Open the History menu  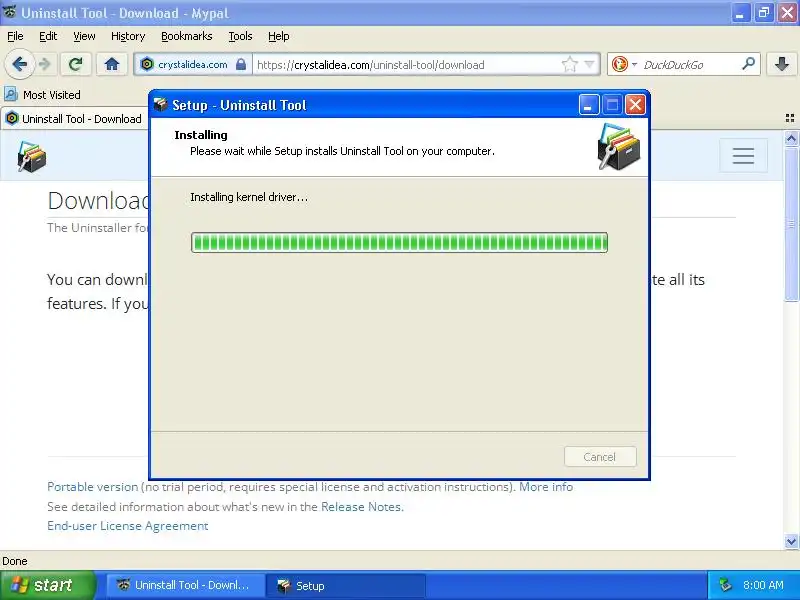(x=128, y=36)
